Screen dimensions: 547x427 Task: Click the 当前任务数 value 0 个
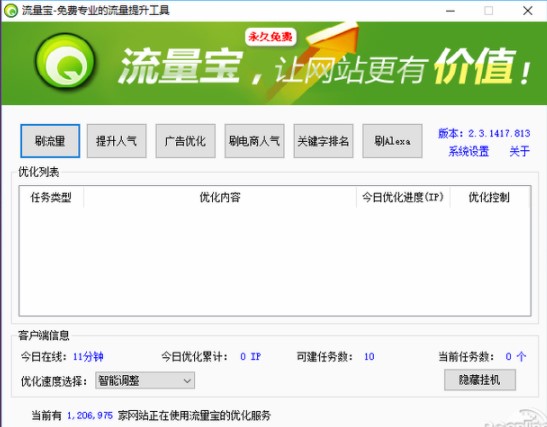tap(516, 357)
